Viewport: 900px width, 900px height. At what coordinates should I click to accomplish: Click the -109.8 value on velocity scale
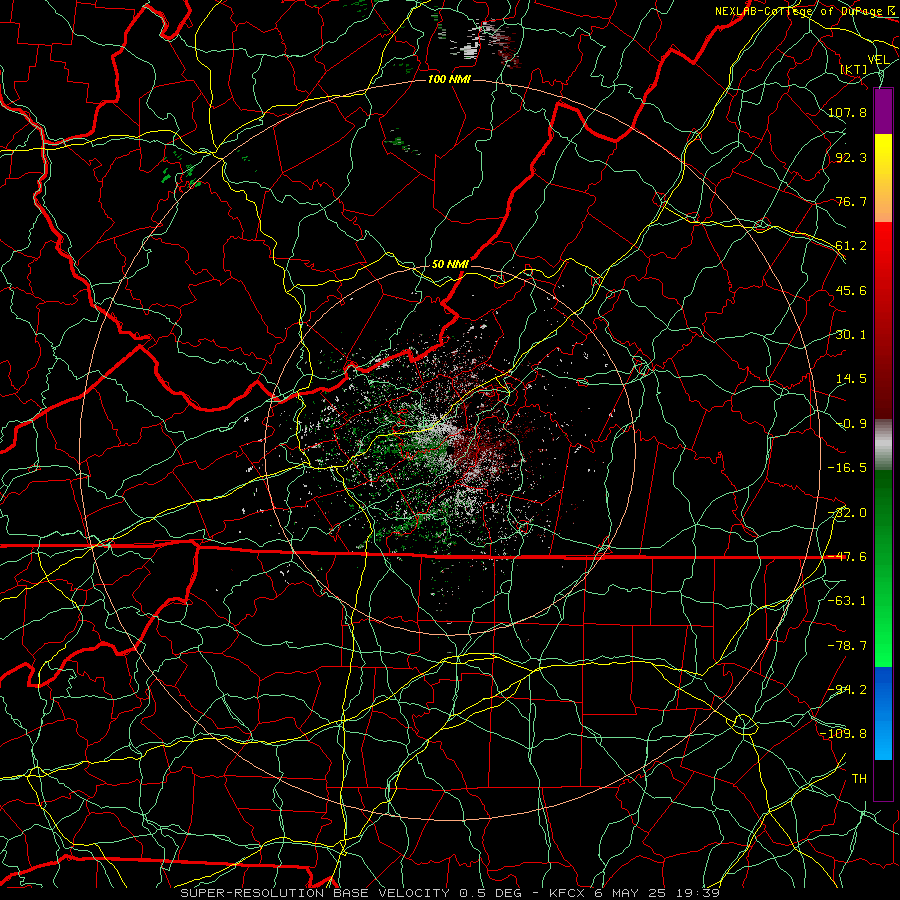843,734
